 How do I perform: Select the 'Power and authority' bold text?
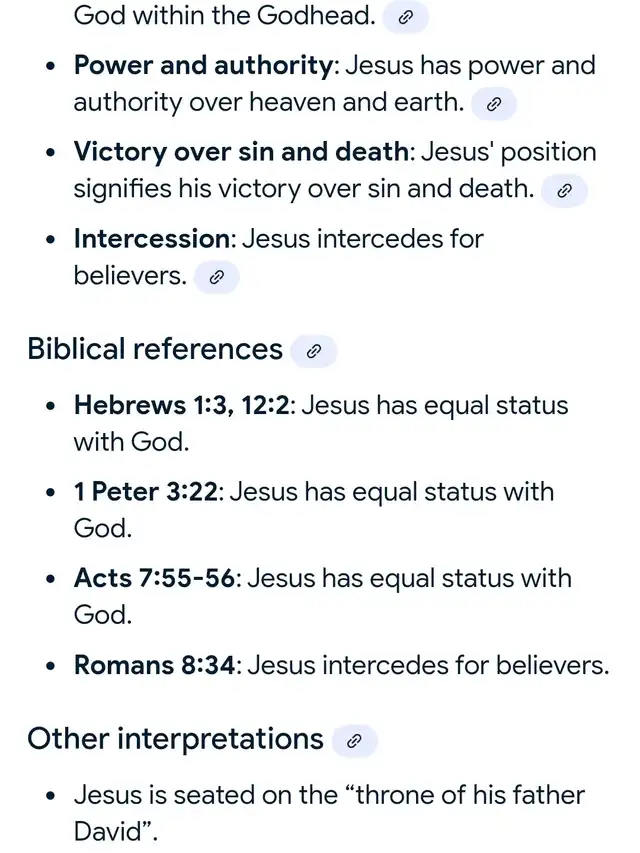coord(203,66)
